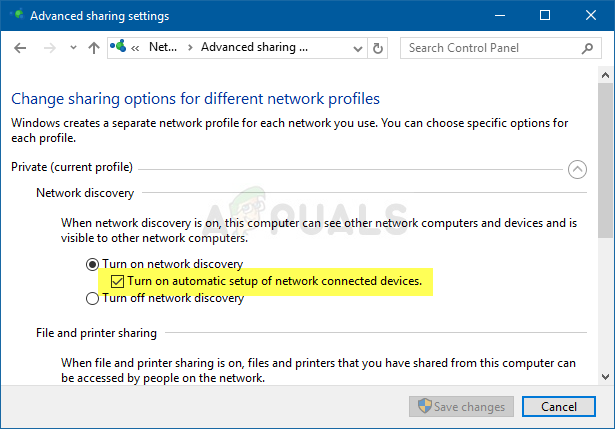Viewport: 615px width, 429px height.
Task: Select Turn on network discovery
Action: click(x=92, y=264)
